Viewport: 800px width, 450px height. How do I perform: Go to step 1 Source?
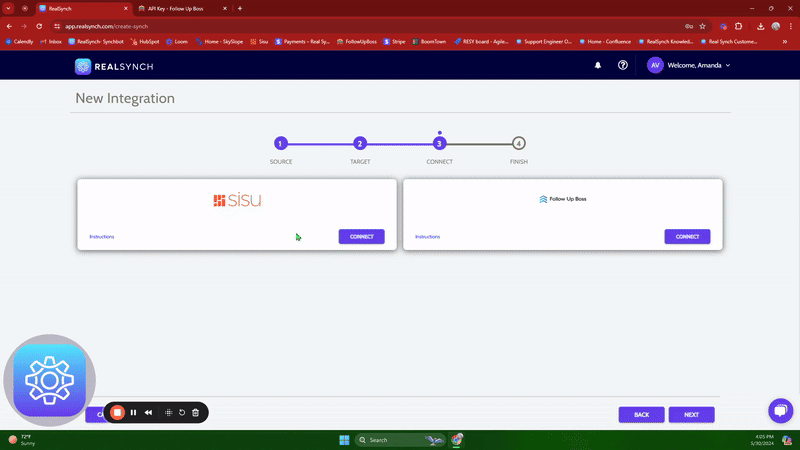point(281,144)
